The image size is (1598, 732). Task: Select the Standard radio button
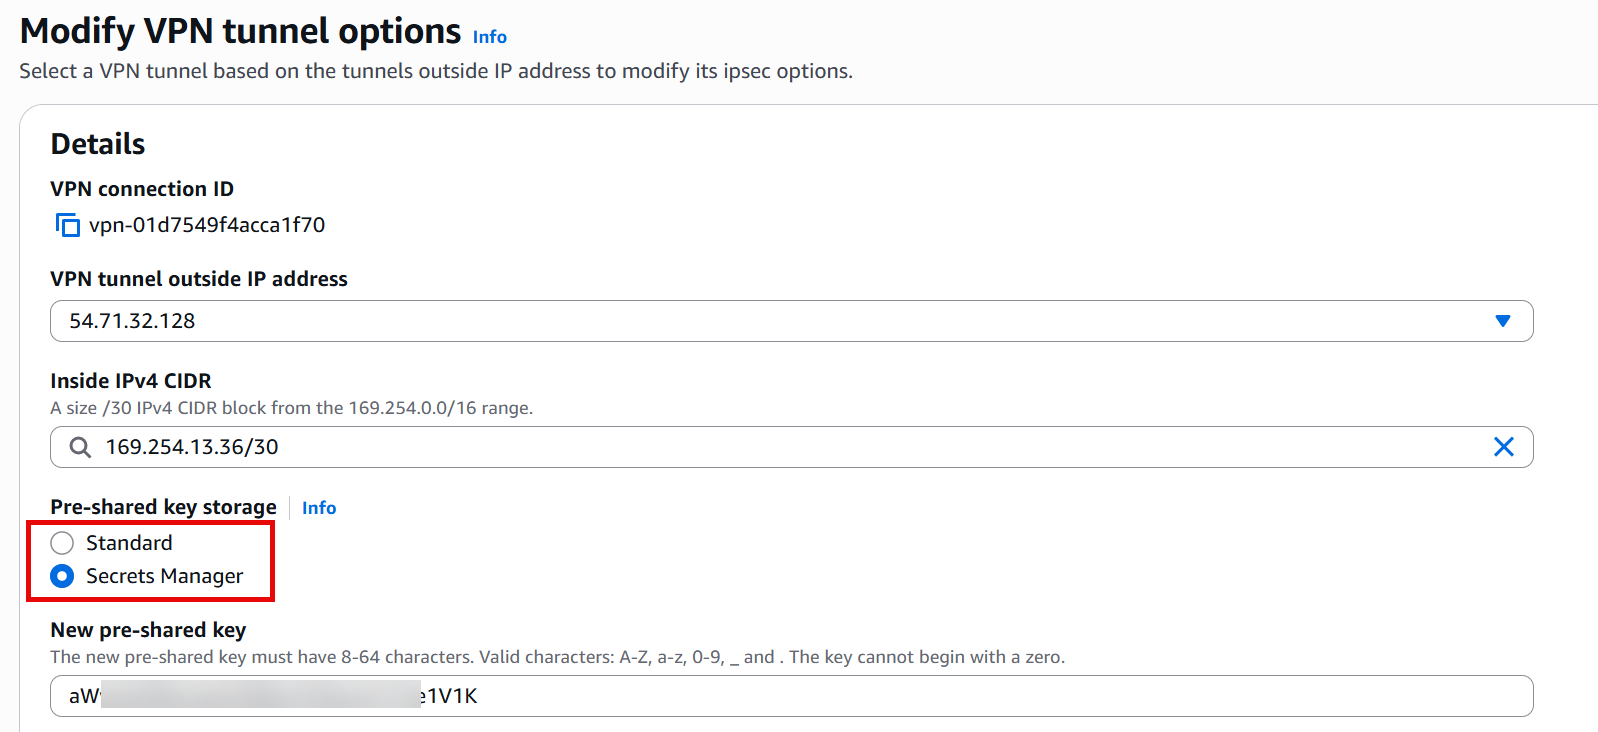tap(62, 543)
